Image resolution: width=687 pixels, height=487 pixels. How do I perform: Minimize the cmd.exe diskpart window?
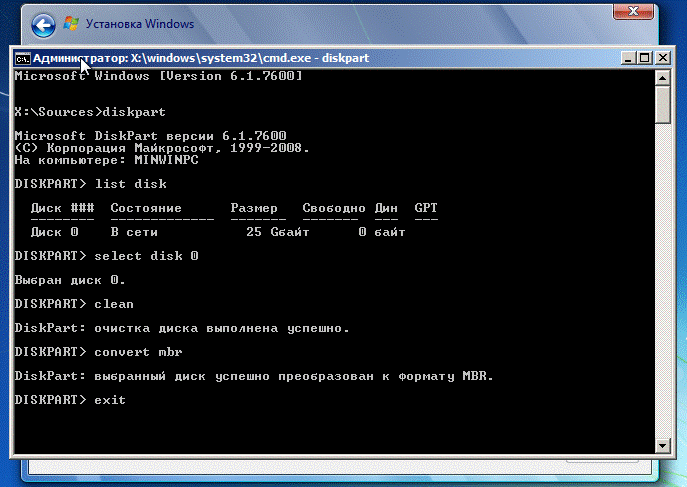628,58
